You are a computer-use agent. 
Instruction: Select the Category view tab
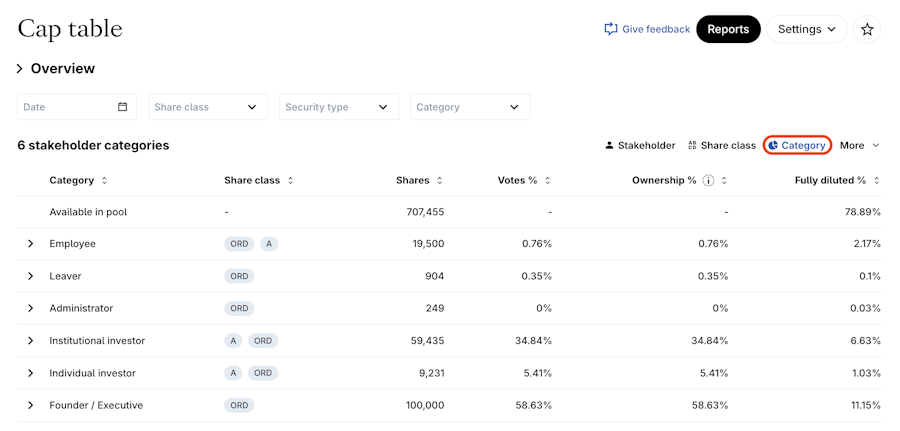[797, 146]
